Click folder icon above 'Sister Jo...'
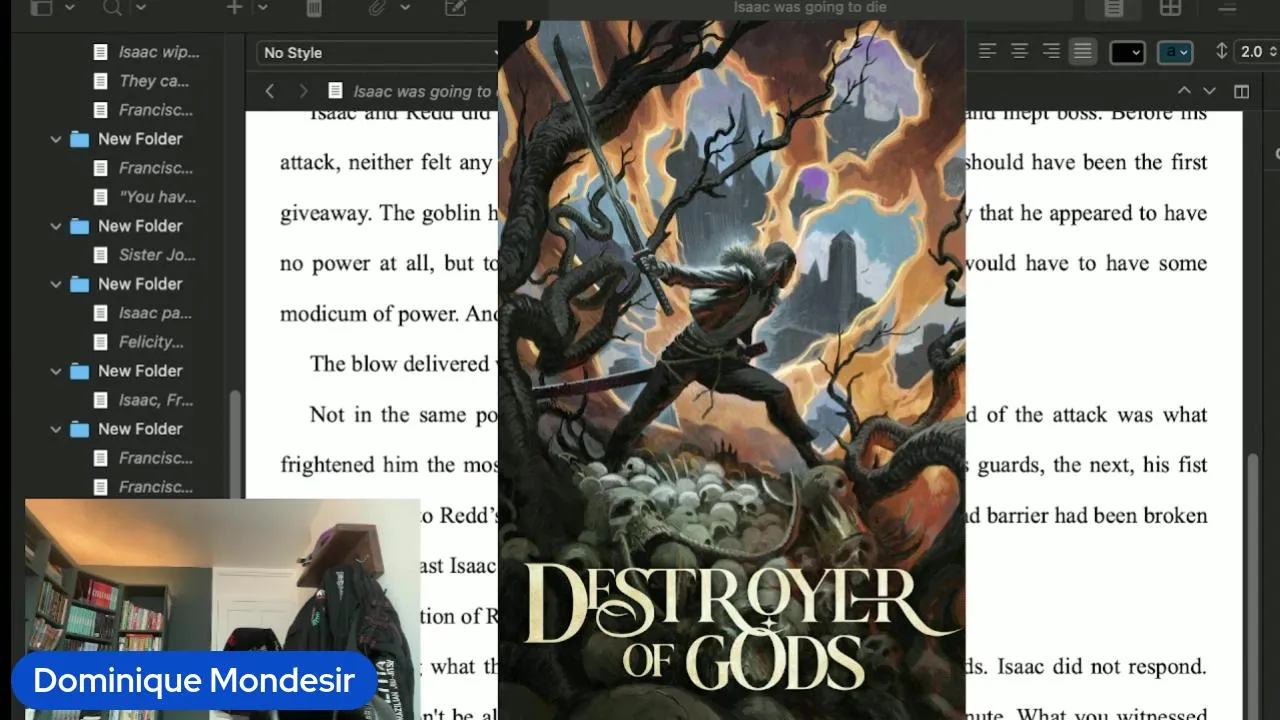Screen dimensions: 1280x720 click(79, 226)
